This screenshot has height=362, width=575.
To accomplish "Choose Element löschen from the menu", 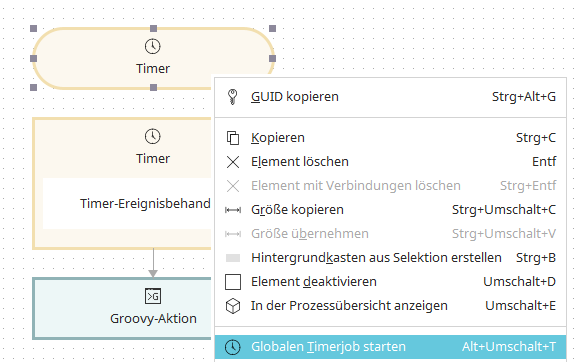I will pos(391,162).
